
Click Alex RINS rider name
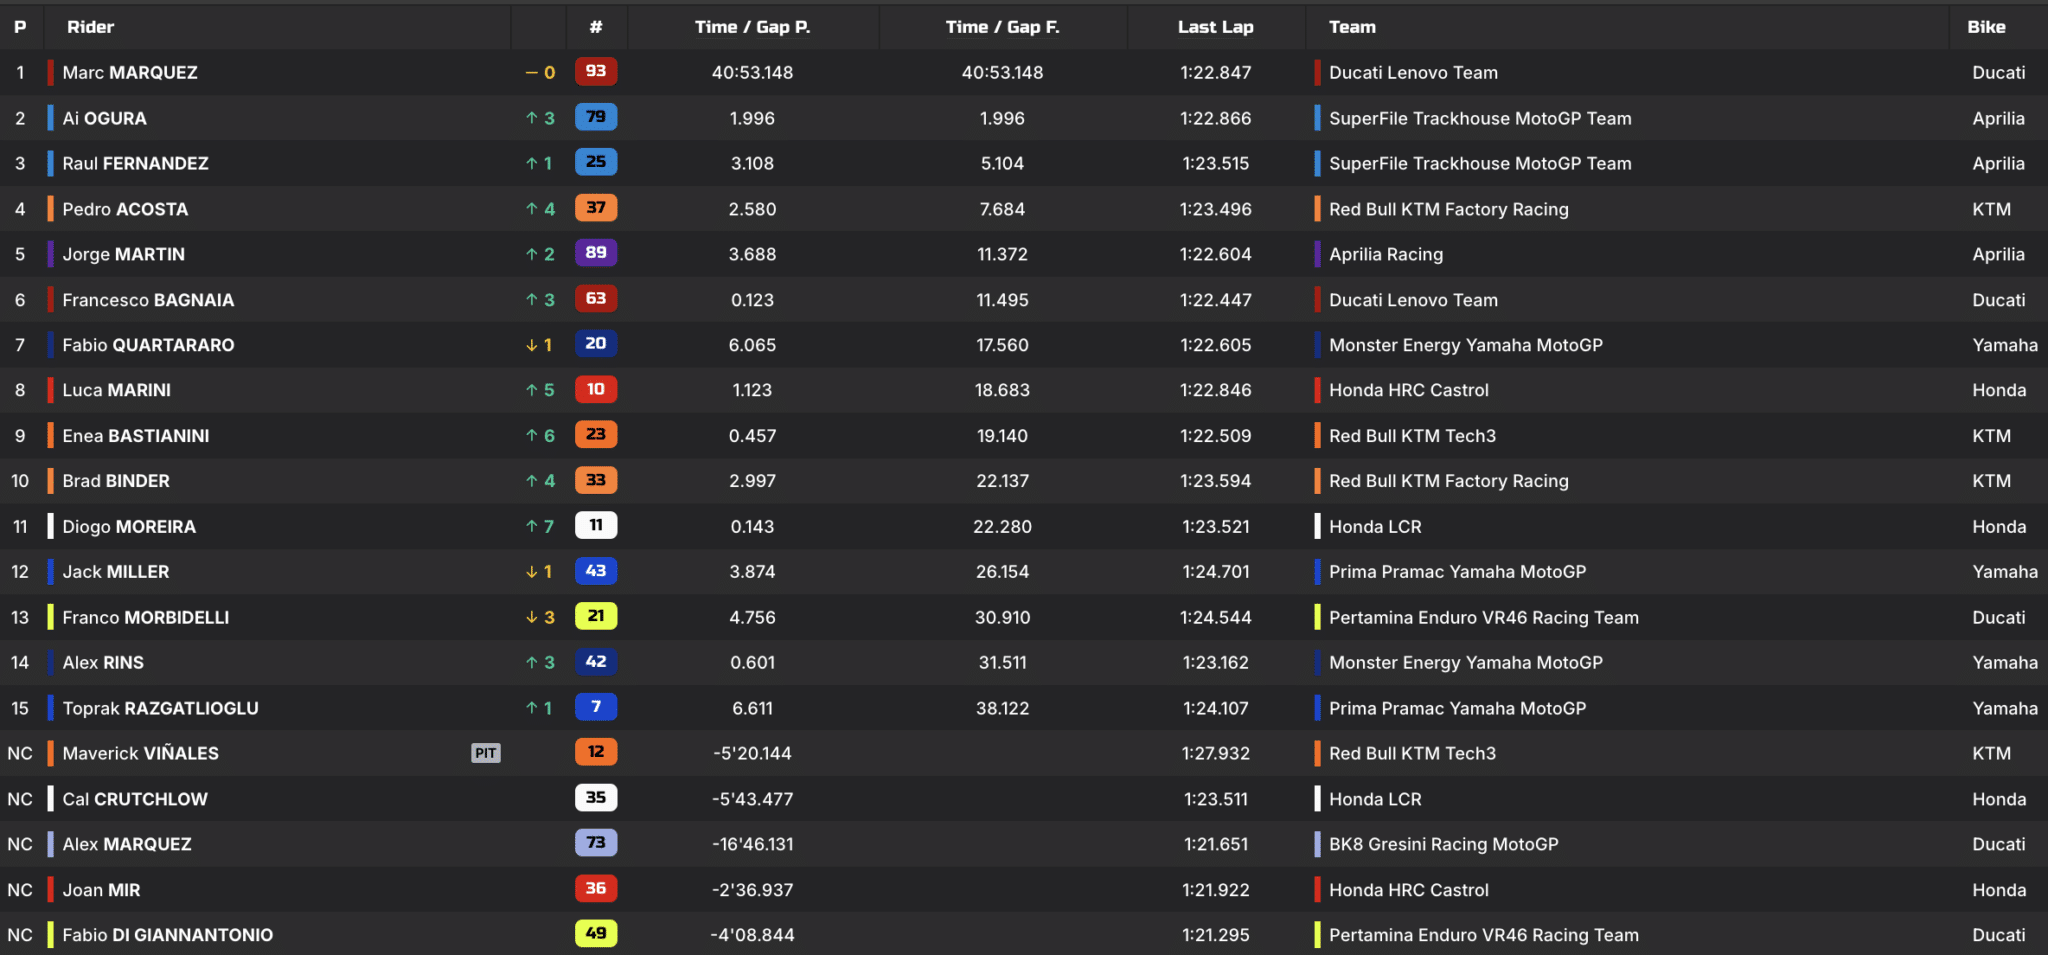(103, 663)
